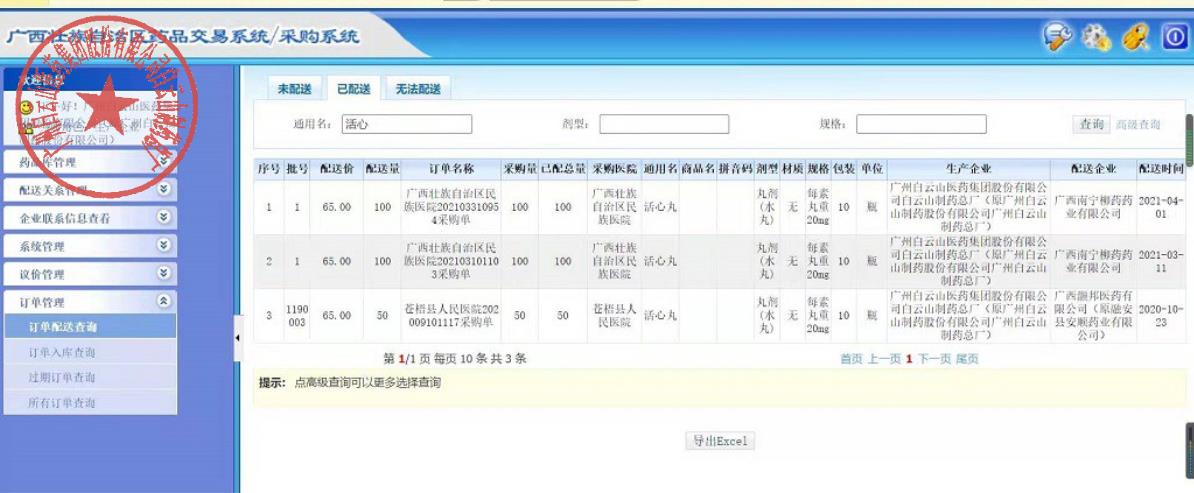Click the 包装 column header
Viewport: 1194px width, 493px height.
[x=844, y=168]
